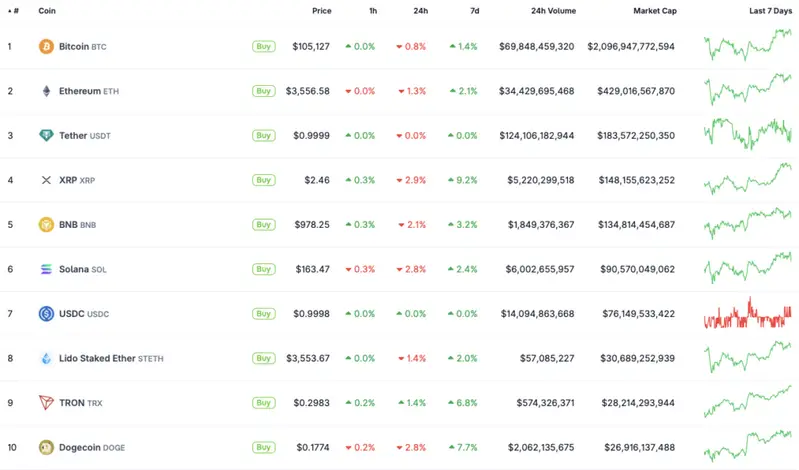Click the Tether coin logo icon
The image size is (799, 470).
(x=45, y=136)
